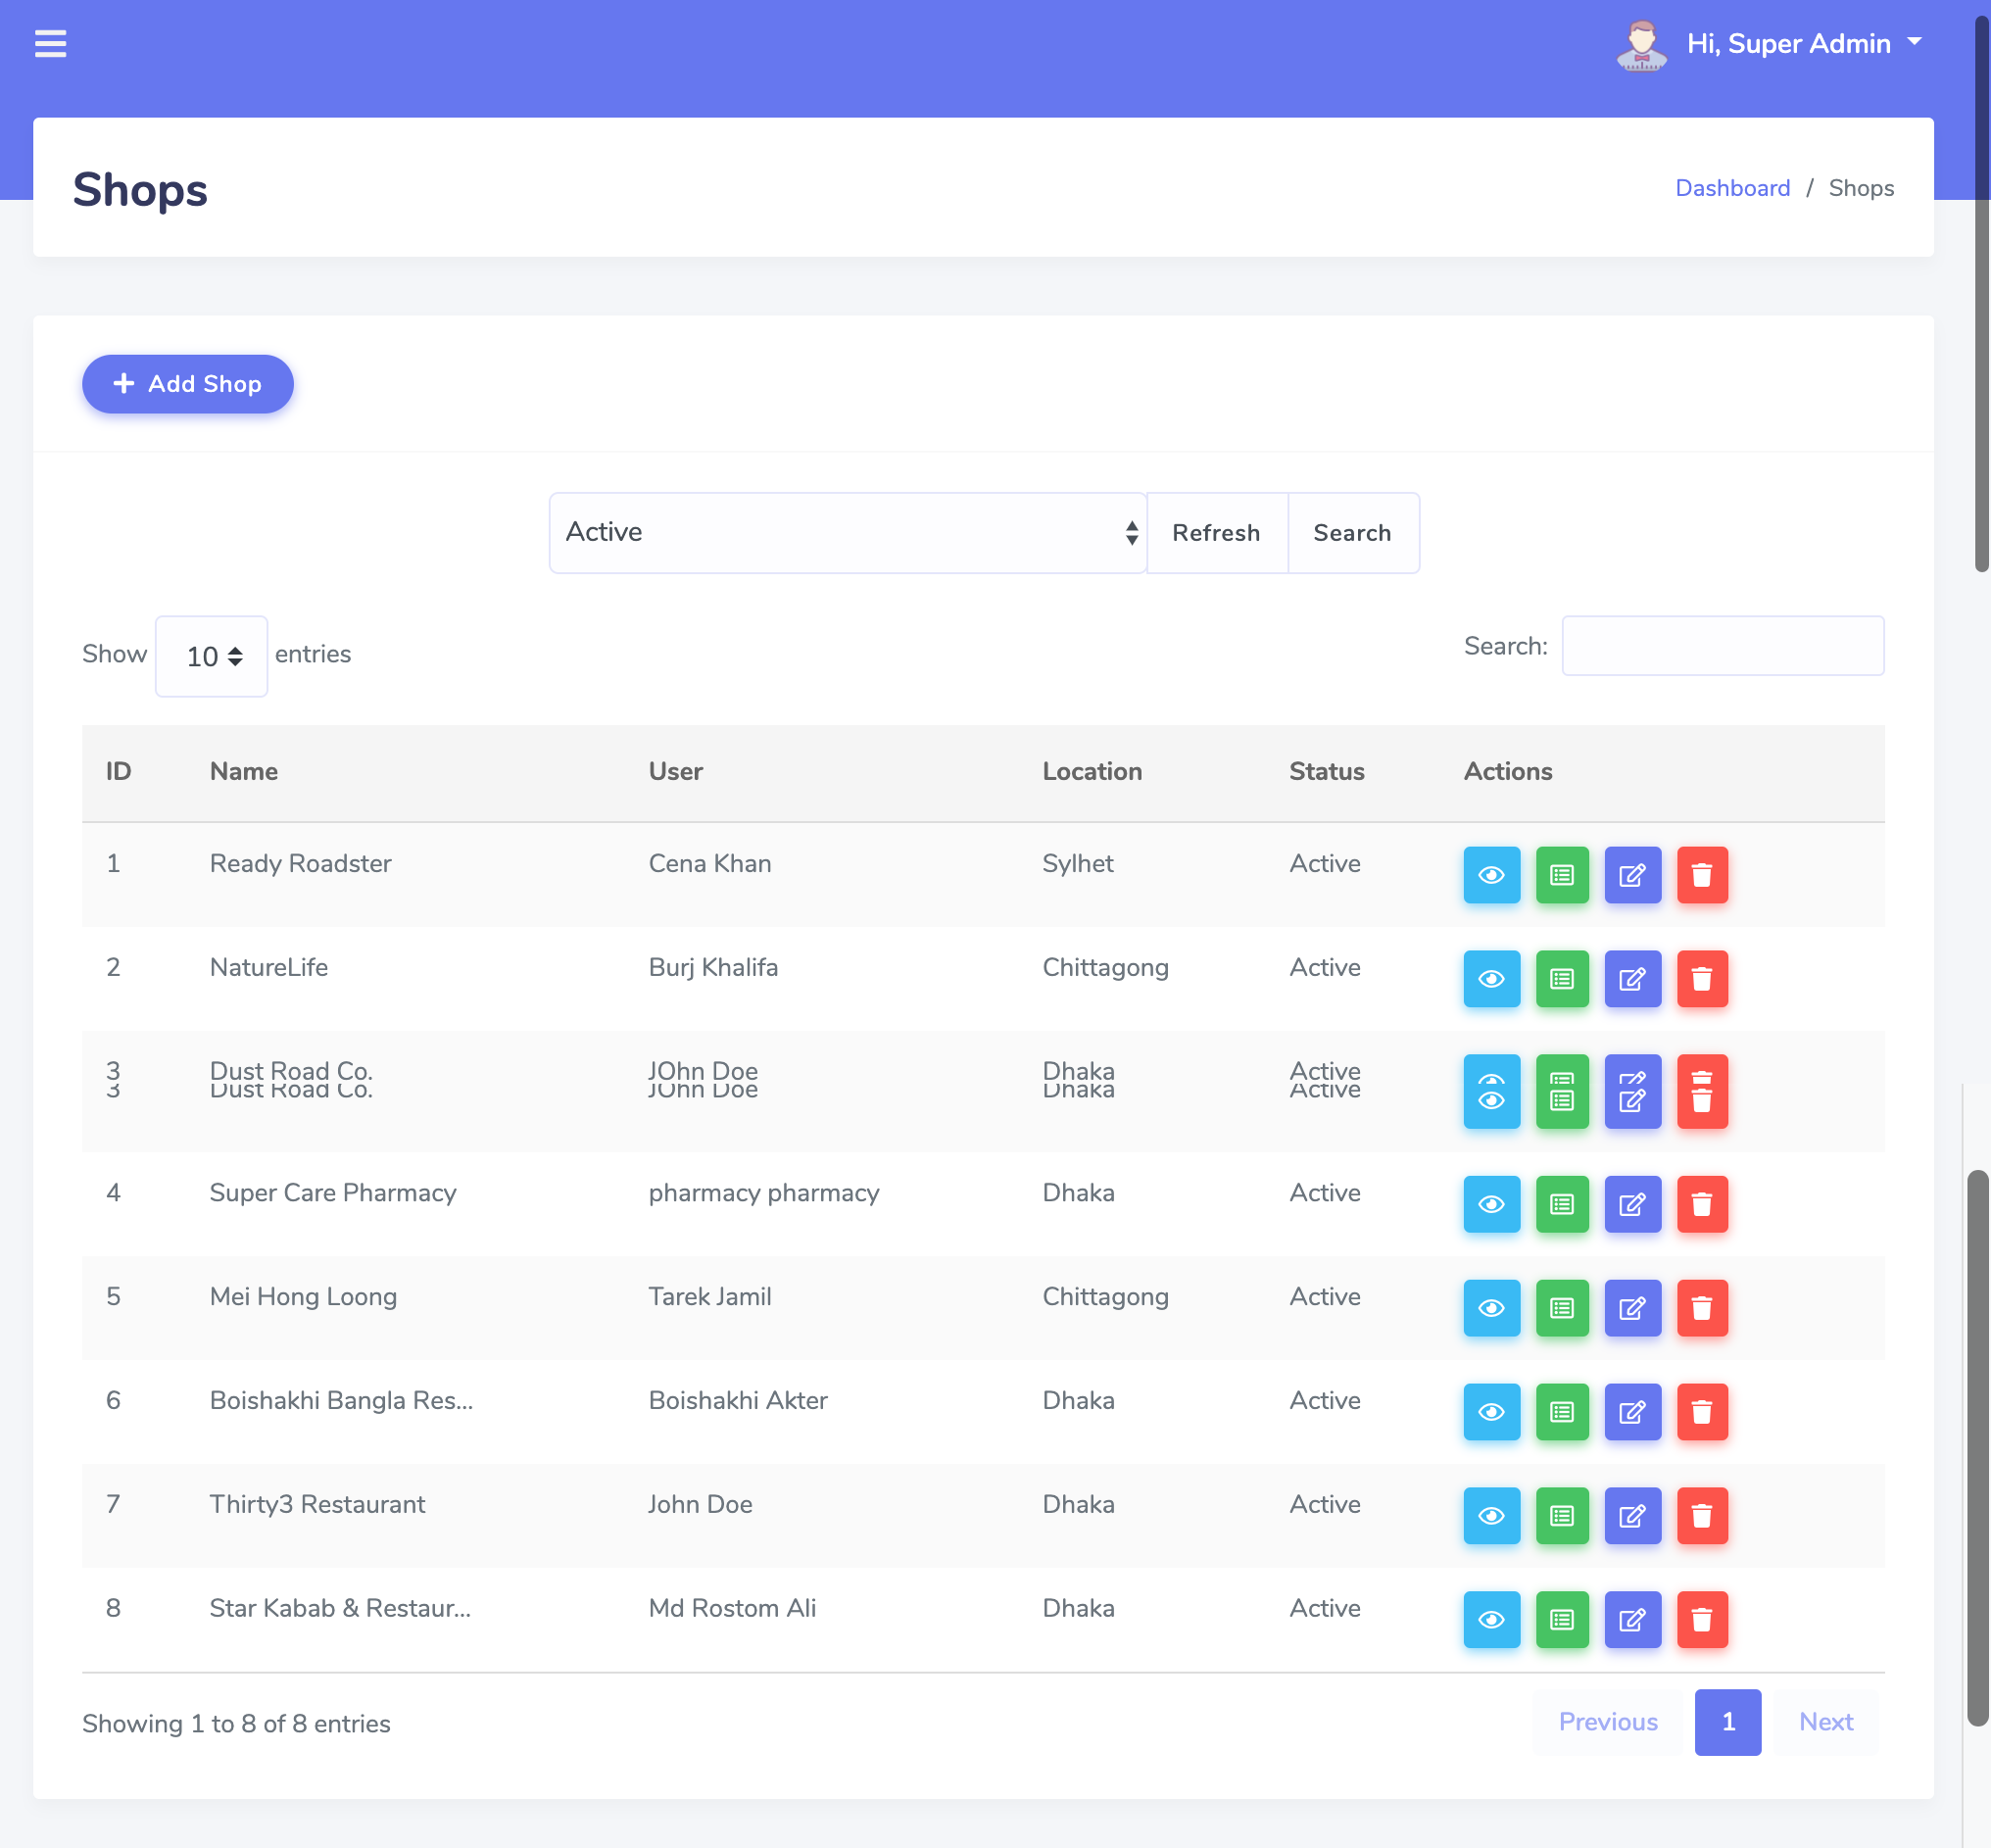
Task: Open list icon for Boishakhi Bangla Res...
Action: click(1561, 1412)
